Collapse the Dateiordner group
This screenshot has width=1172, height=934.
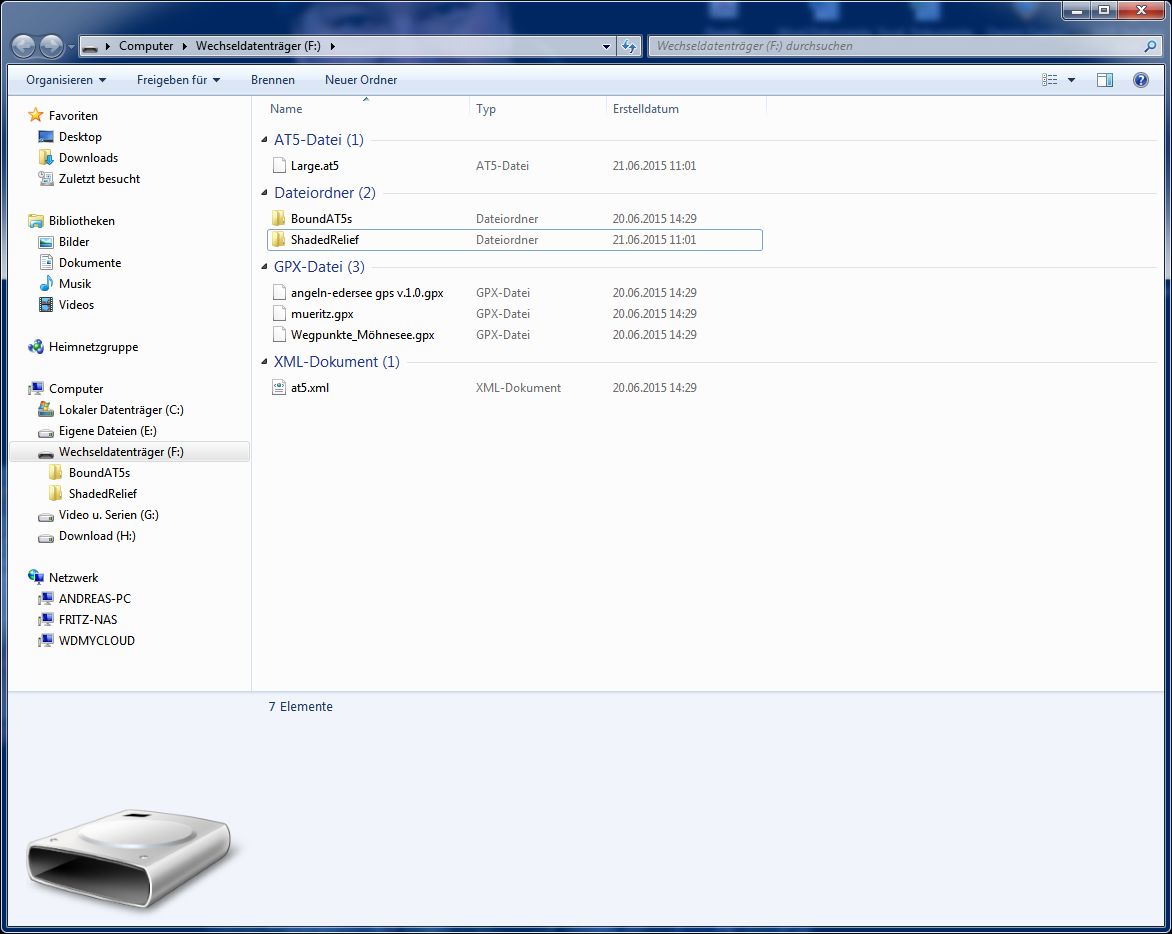(x=264, y=193)
